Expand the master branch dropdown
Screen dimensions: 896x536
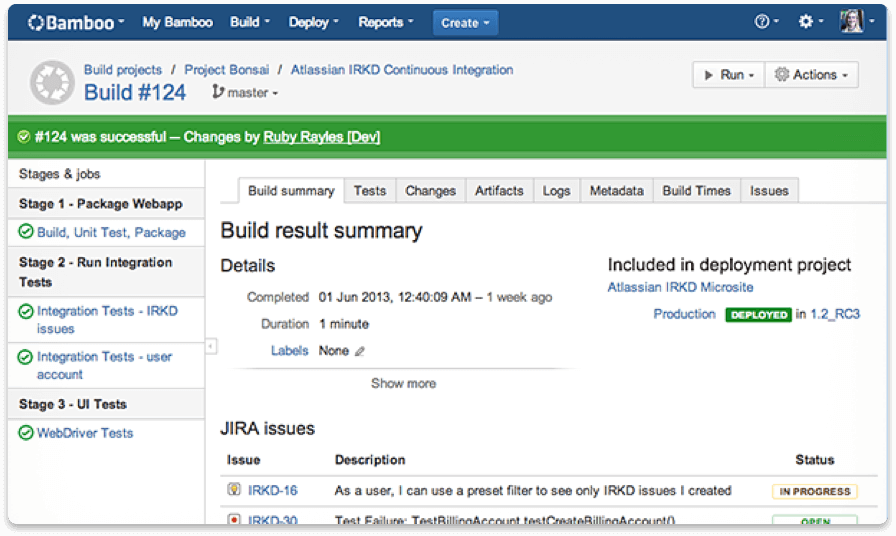coord(246,93)
